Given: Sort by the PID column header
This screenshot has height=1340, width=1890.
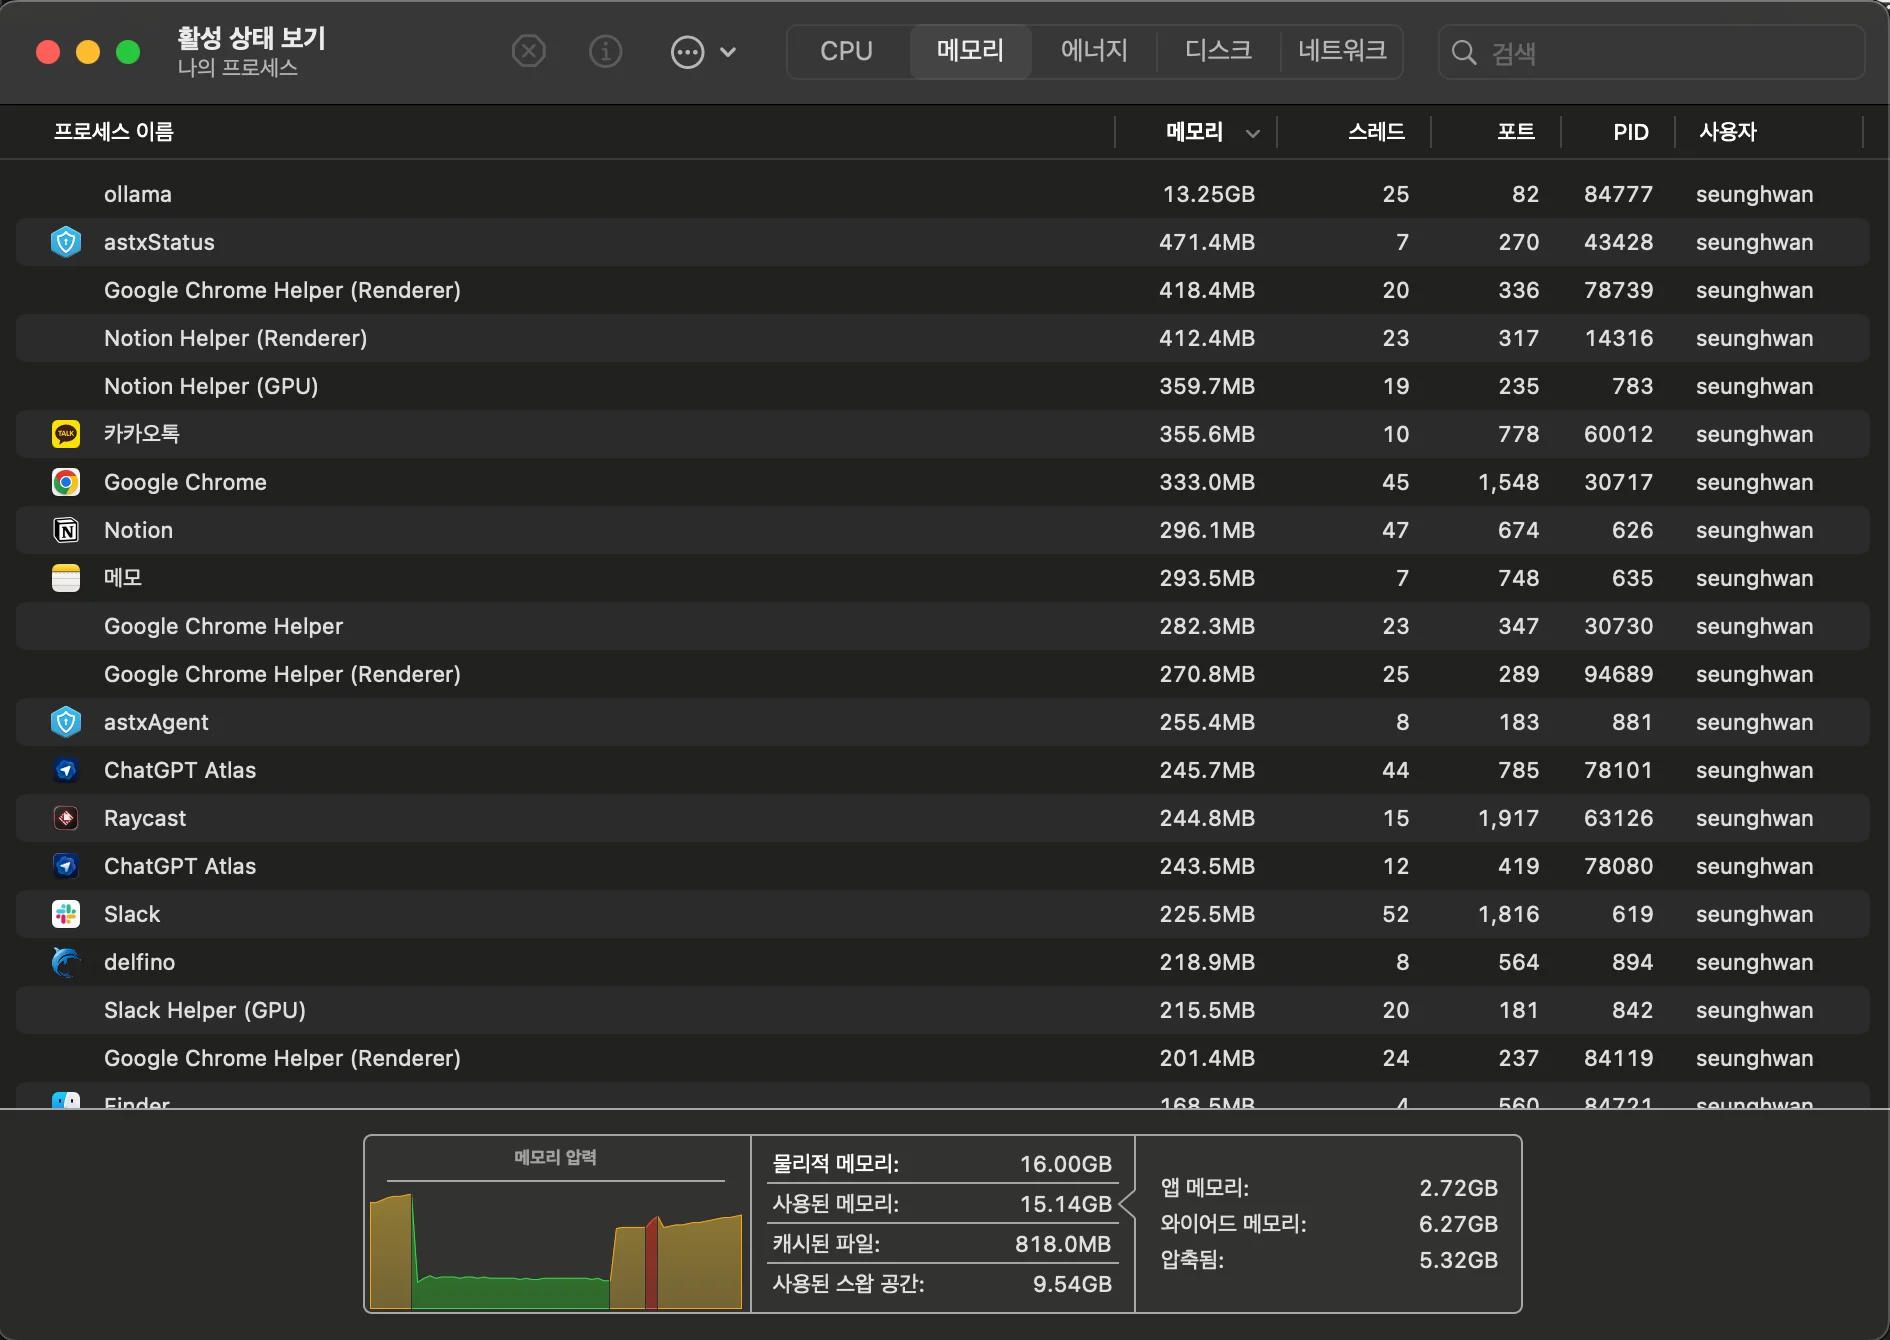Looking at the screenshot, I should coord(1630,132).
